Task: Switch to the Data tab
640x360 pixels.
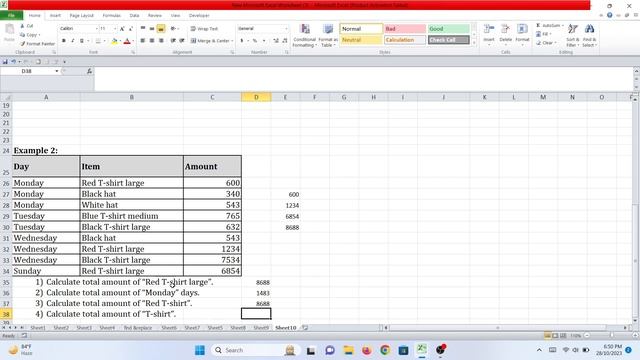Action: click(x=134, y=16)
